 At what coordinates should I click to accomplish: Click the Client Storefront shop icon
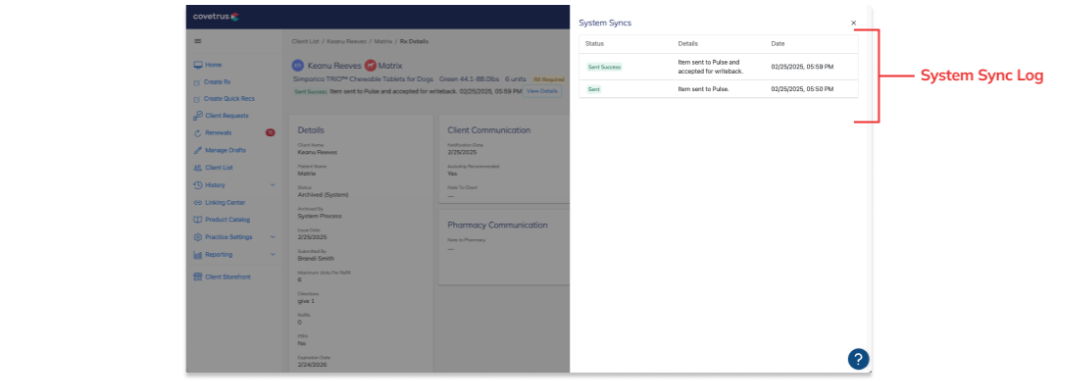[x=198, y=277]
